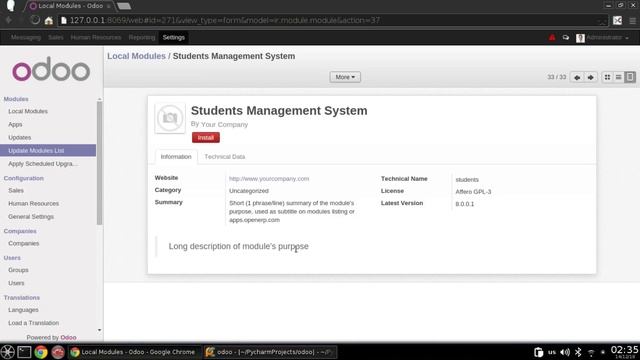
Task: Open Users item in sidebar
Action: click(16, 283)
